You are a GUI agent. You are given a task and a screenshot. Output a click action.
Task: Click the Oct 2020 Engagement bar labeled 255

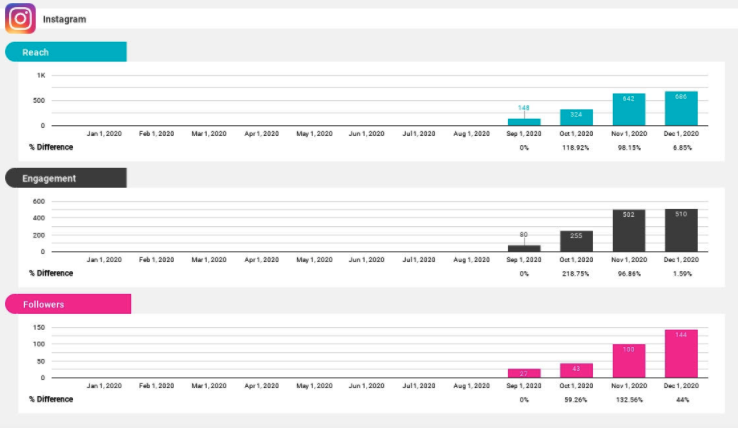click(576, 241)
